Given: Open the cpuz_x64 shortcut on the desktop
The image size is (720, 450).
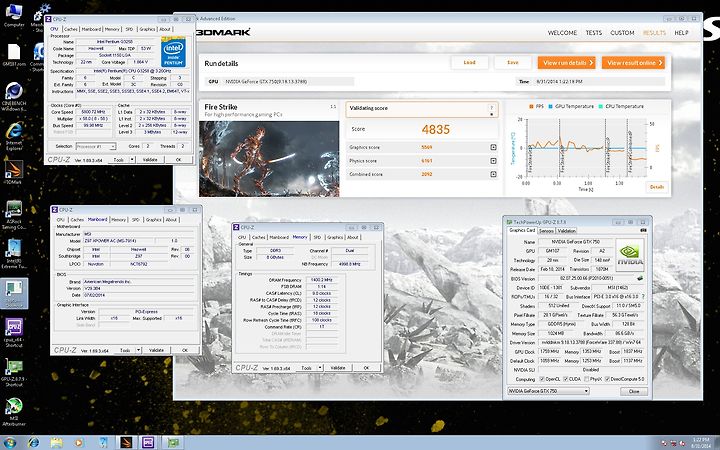Looking at the screenshot, I should click(x=14, y=332).
